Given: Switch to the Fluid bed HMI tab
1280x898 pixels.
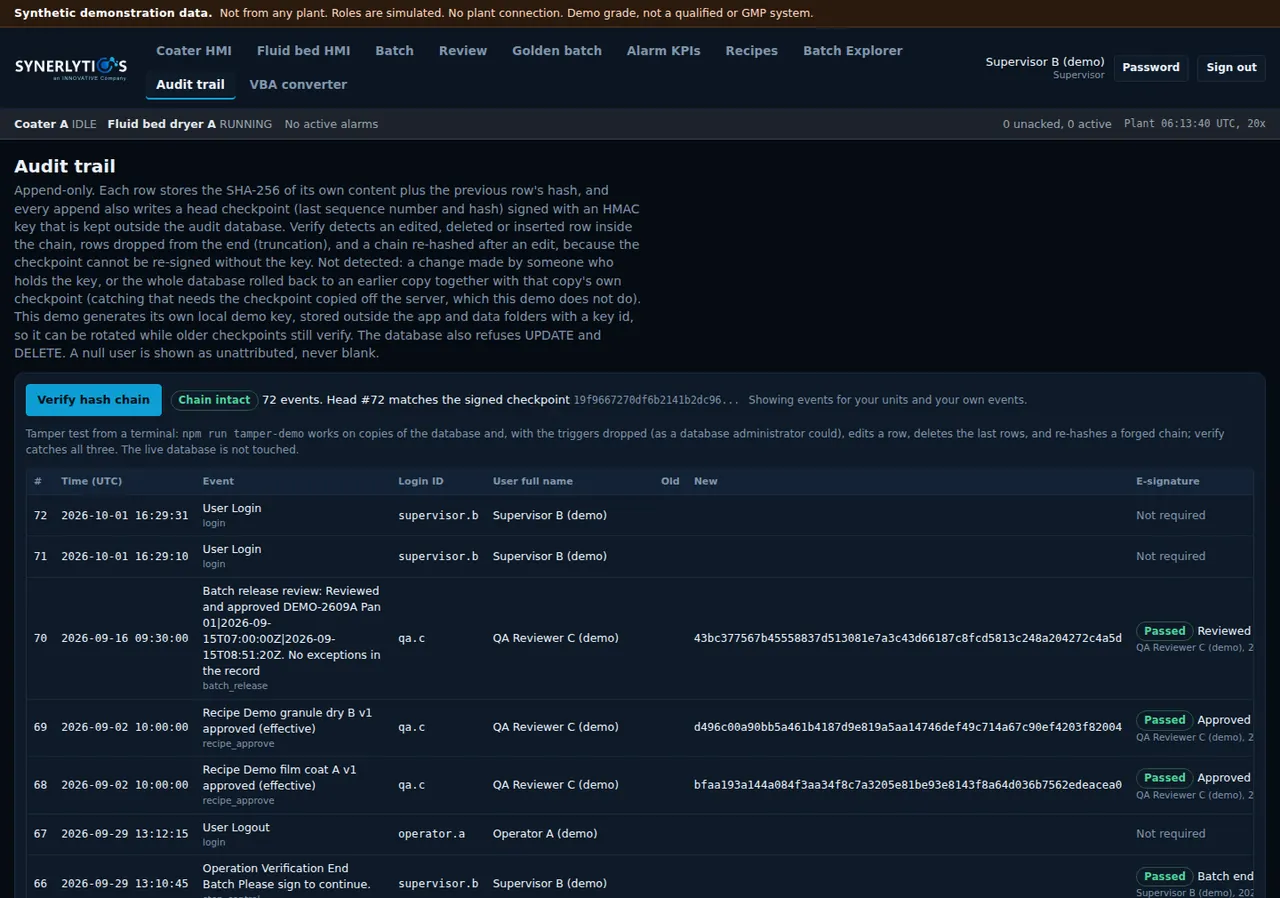Looking at the screenshot, I should coord(303,51).
